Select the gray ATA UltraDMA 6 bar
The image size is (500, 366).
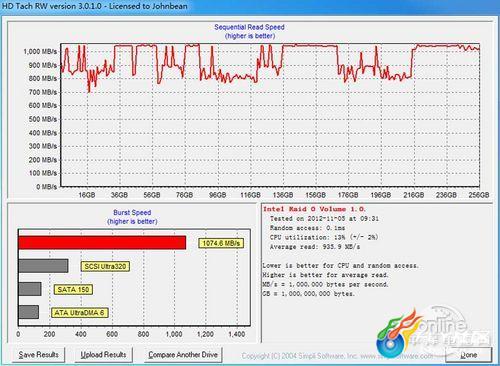click(29, 312)
